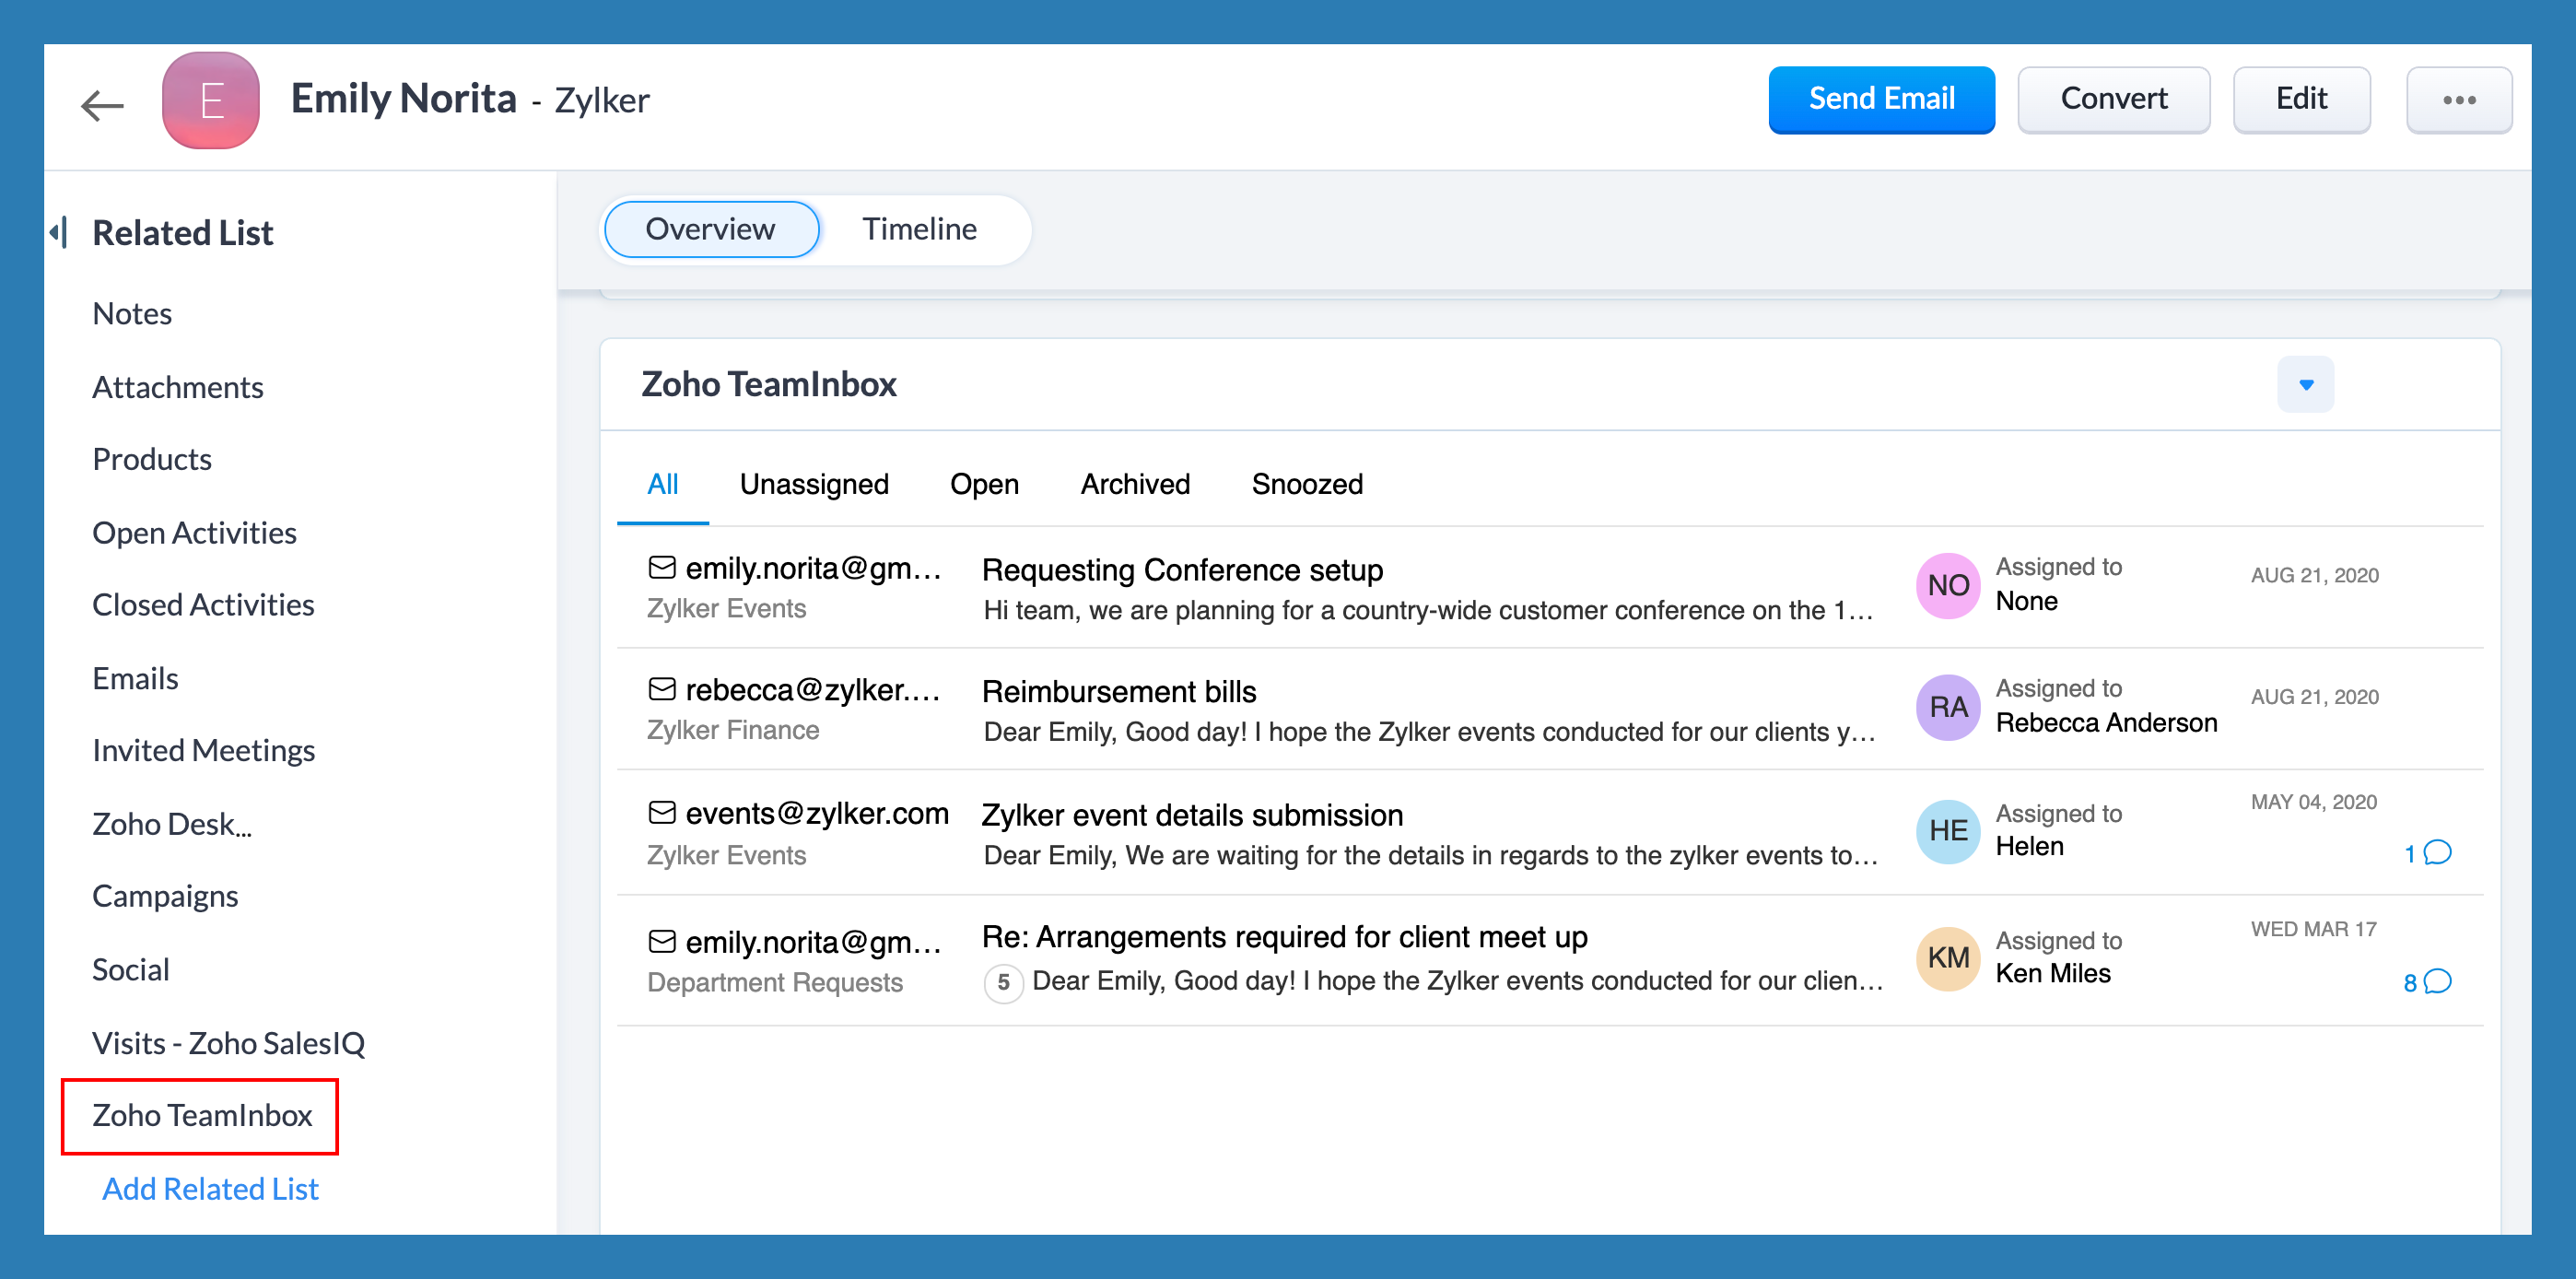Collapse the Related List sidebar
The image size is (2576, 1279).
coord(59,232)
